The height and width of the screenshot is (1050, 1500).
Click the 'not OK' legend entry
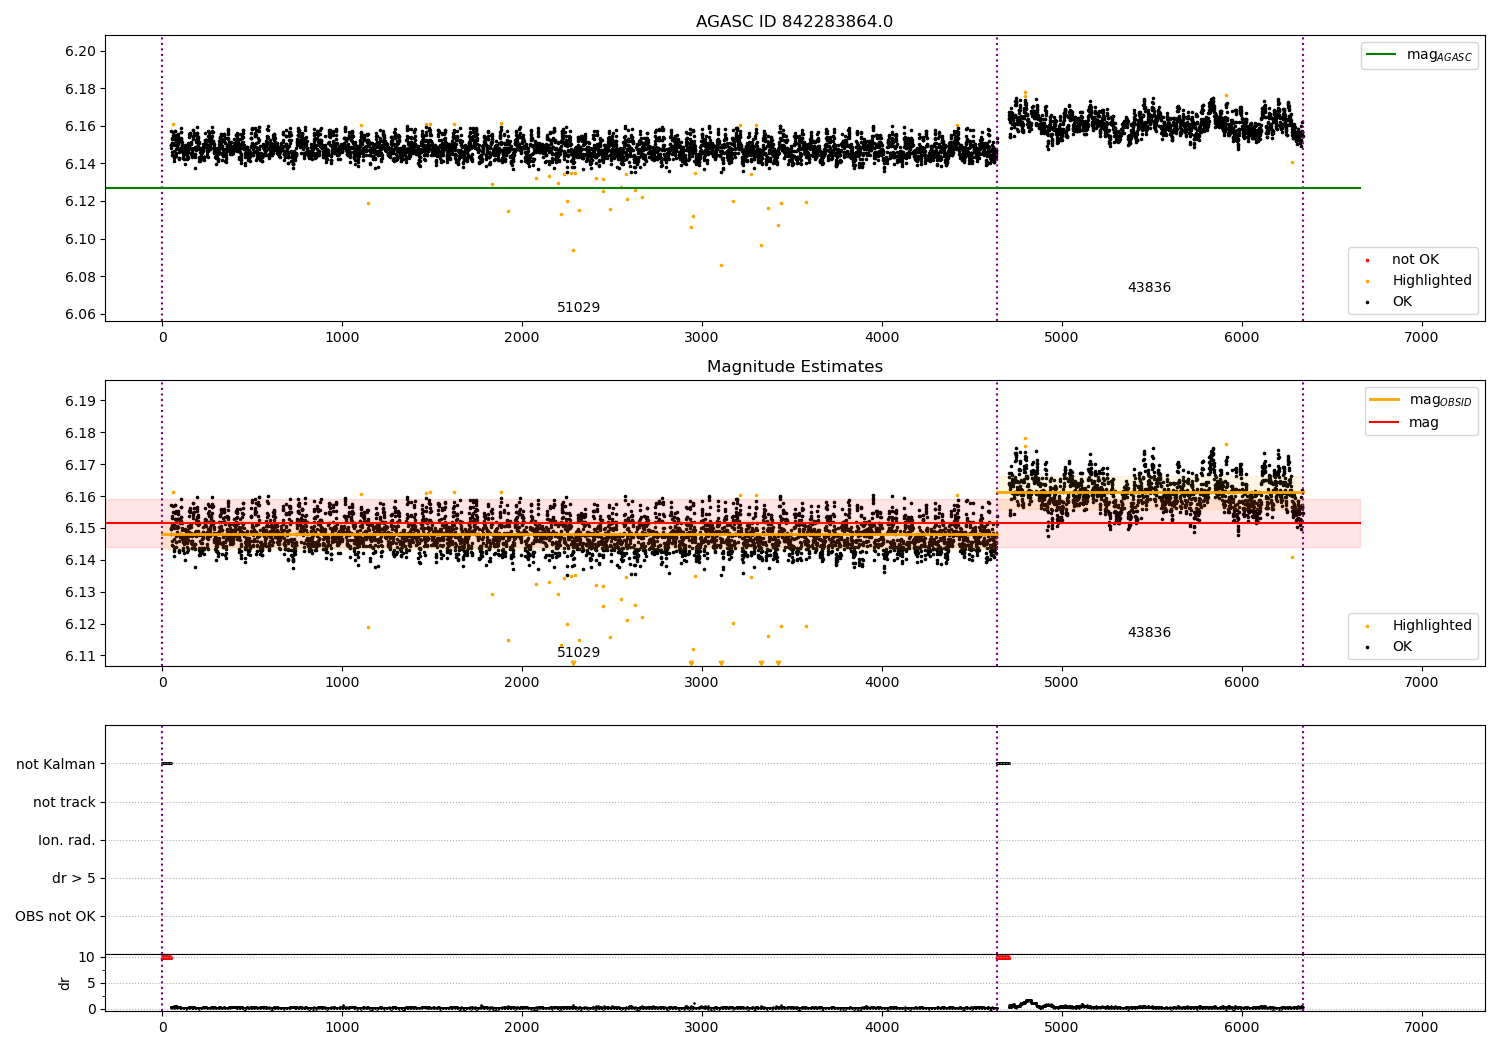click(1415, 260)
